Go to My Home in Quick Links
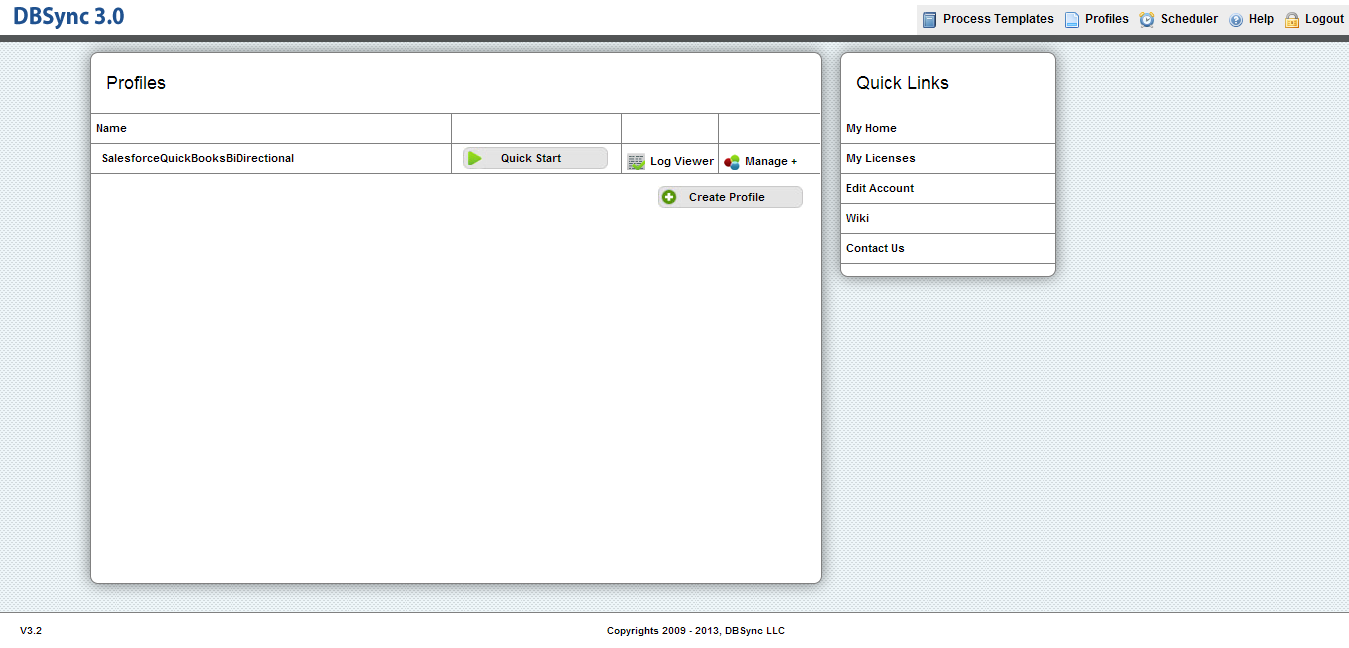 tap(871, 128)
